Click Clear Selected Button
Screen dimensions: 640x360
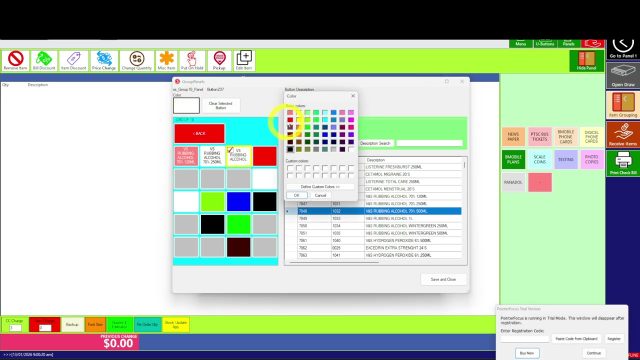(221, 105)
